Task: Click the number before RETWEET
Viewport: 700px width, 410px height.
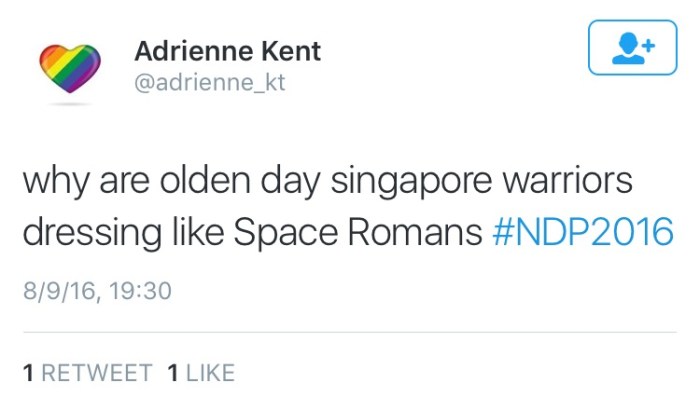Action: pos(29,374)
